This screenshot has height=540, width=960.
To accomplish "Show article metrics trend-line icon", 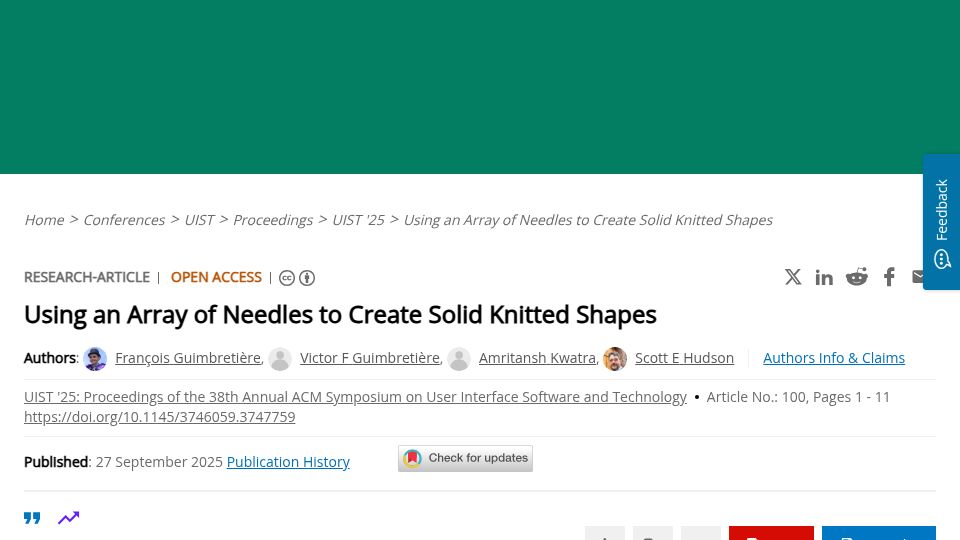I will (x=69, y=518).
